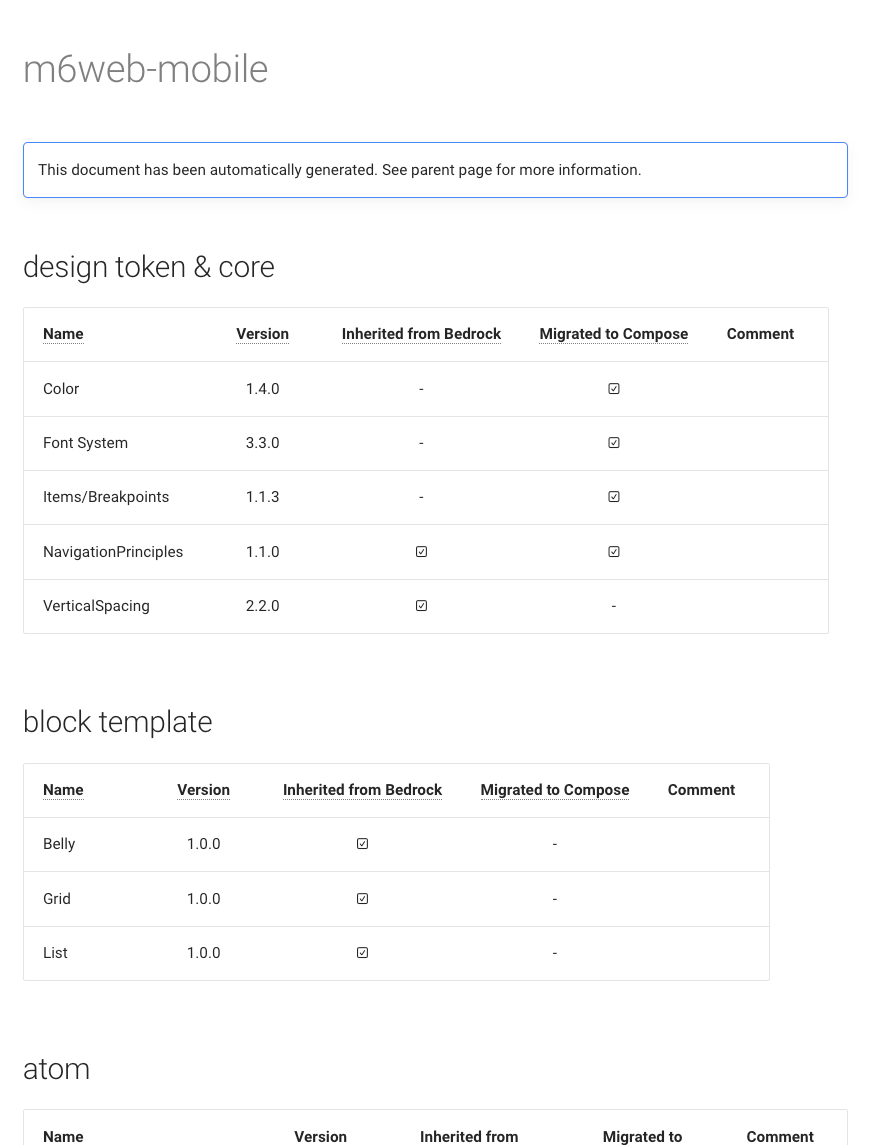876x1145 pixels.
Task: Sort by Migrated to Compose in block template table
Action: (555, 790)
